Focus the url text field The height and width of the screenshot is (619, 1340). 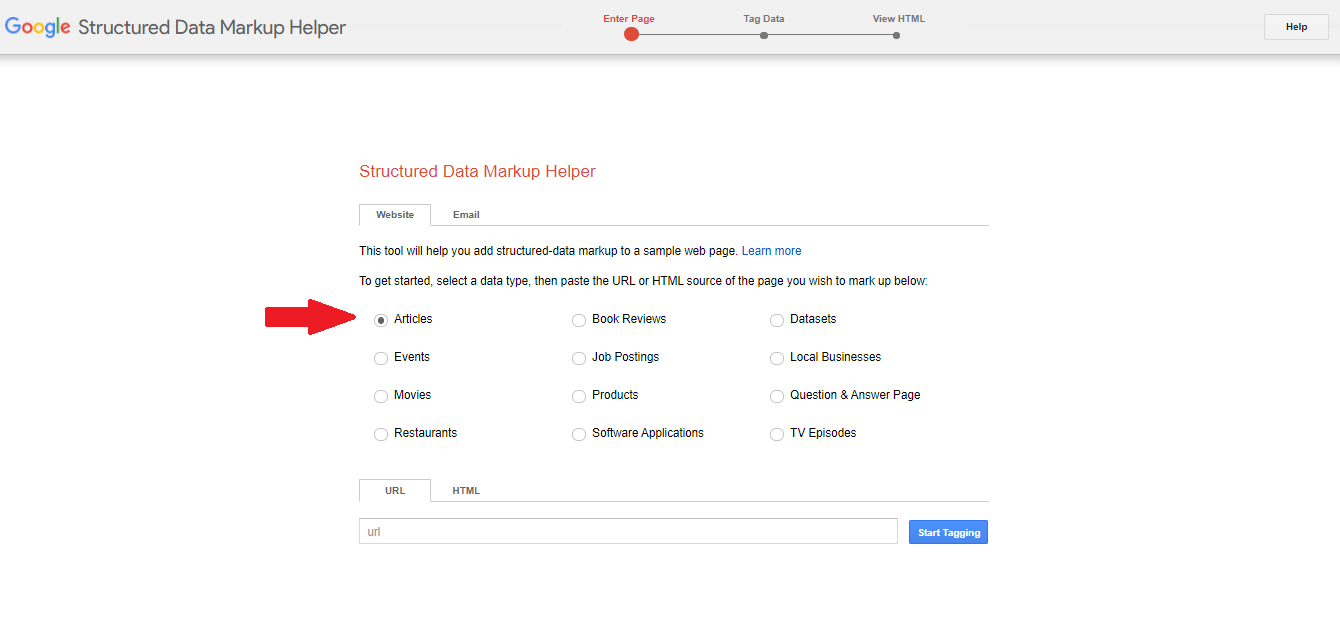click(x=628, y=531)
